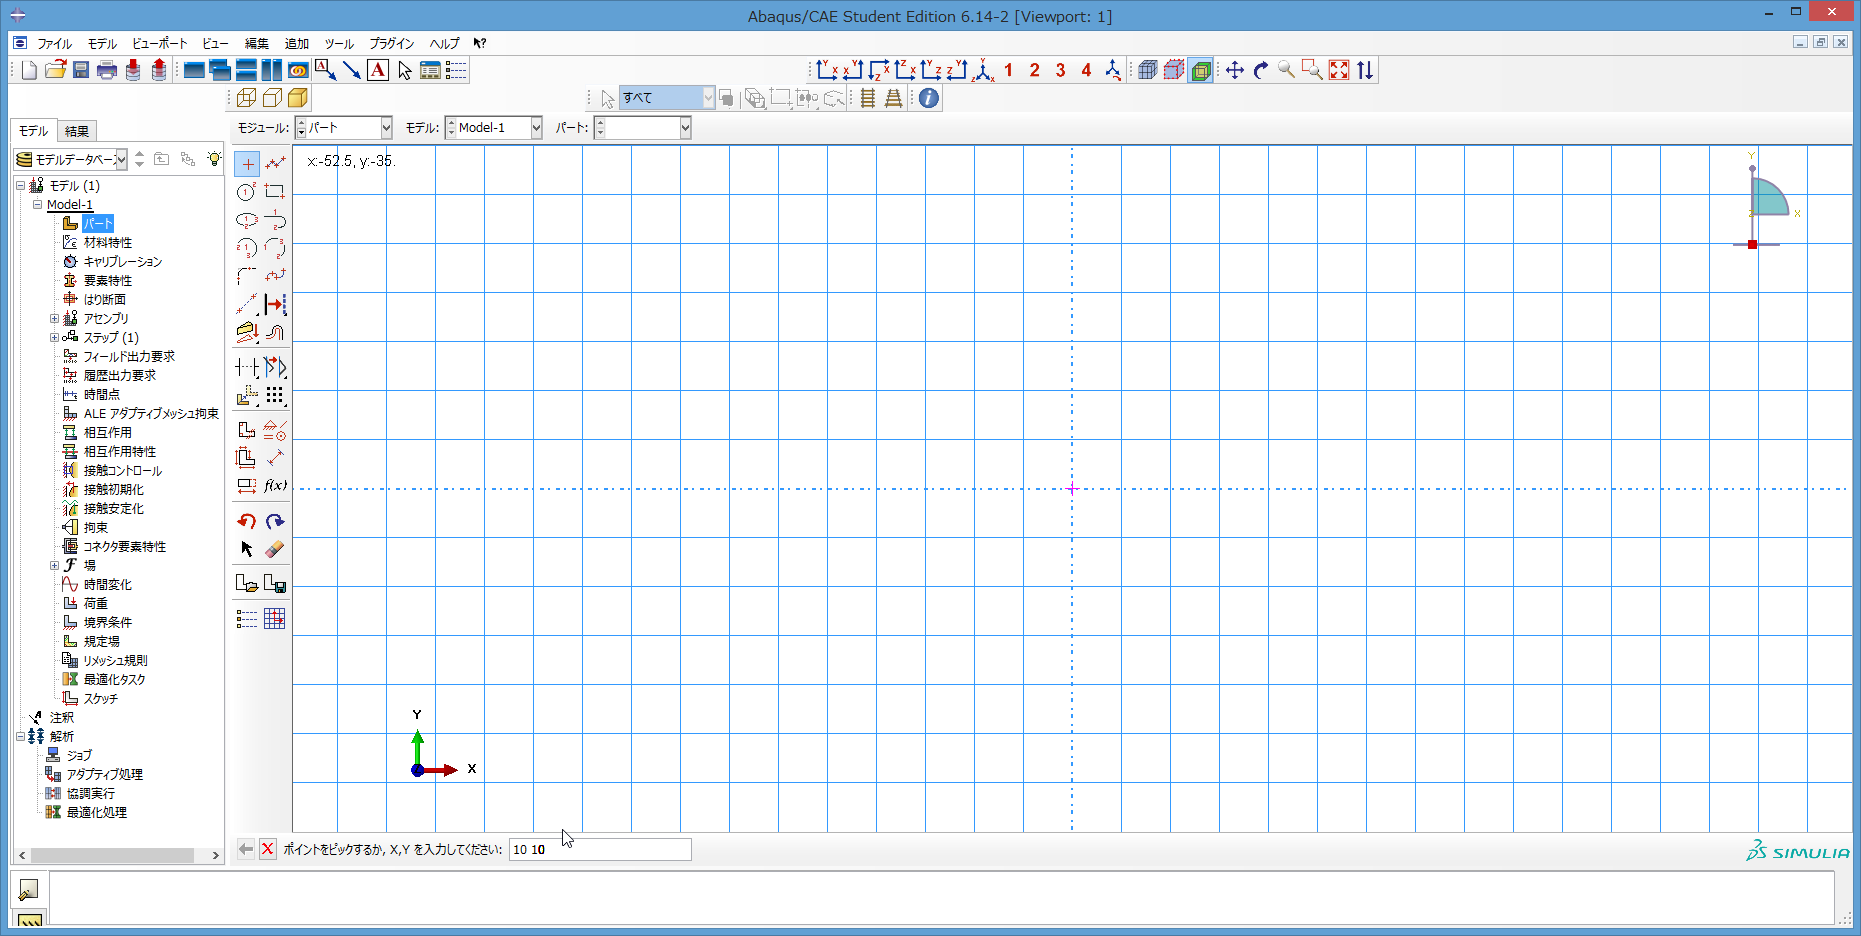Open the 編集 menu
Viewport: 1861px width, 936px height.
pyautogui.click(x=257, y=44)
